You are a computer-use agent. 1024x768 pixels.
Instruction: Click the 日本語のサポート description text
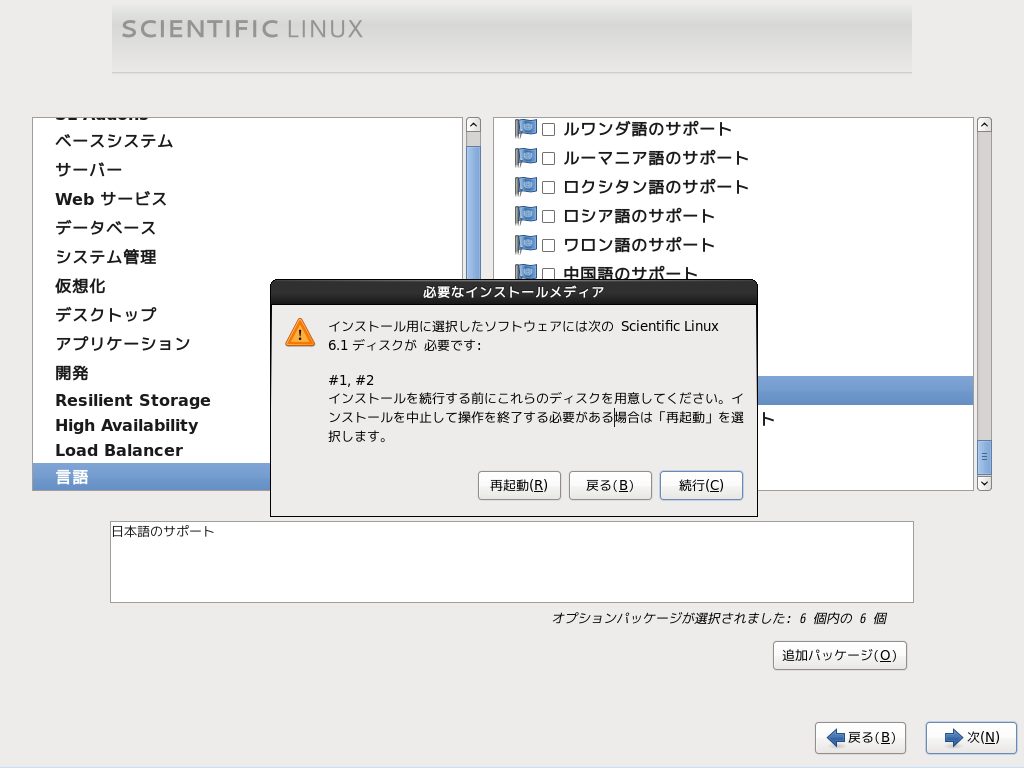pos(163,532)
